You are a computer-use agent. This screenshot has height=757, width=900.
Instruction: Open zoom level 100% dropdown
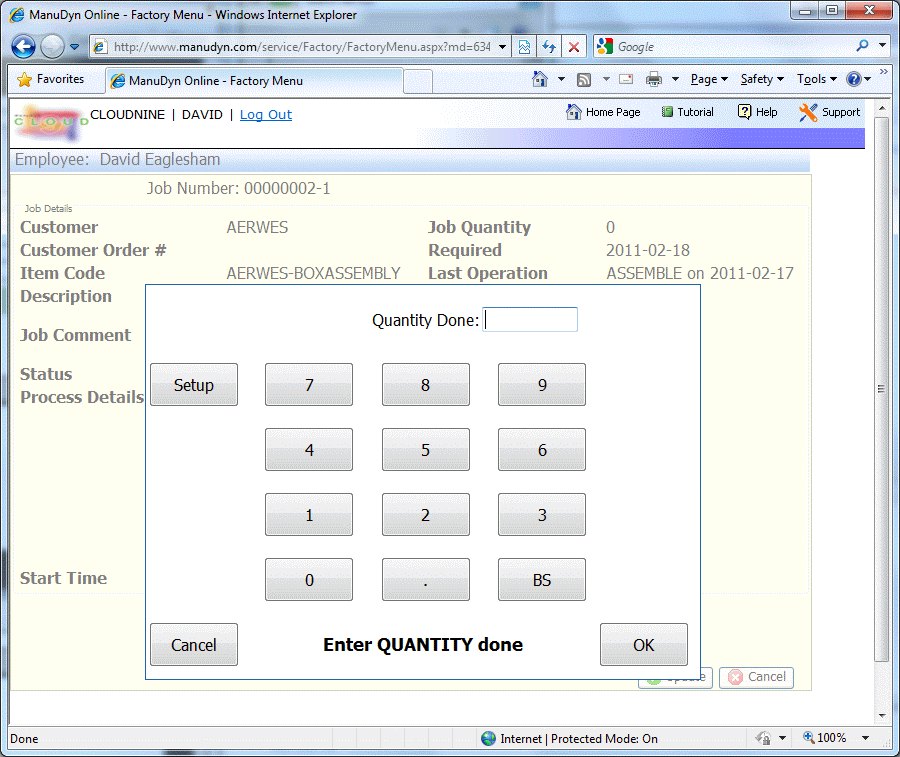pos(832,738)
